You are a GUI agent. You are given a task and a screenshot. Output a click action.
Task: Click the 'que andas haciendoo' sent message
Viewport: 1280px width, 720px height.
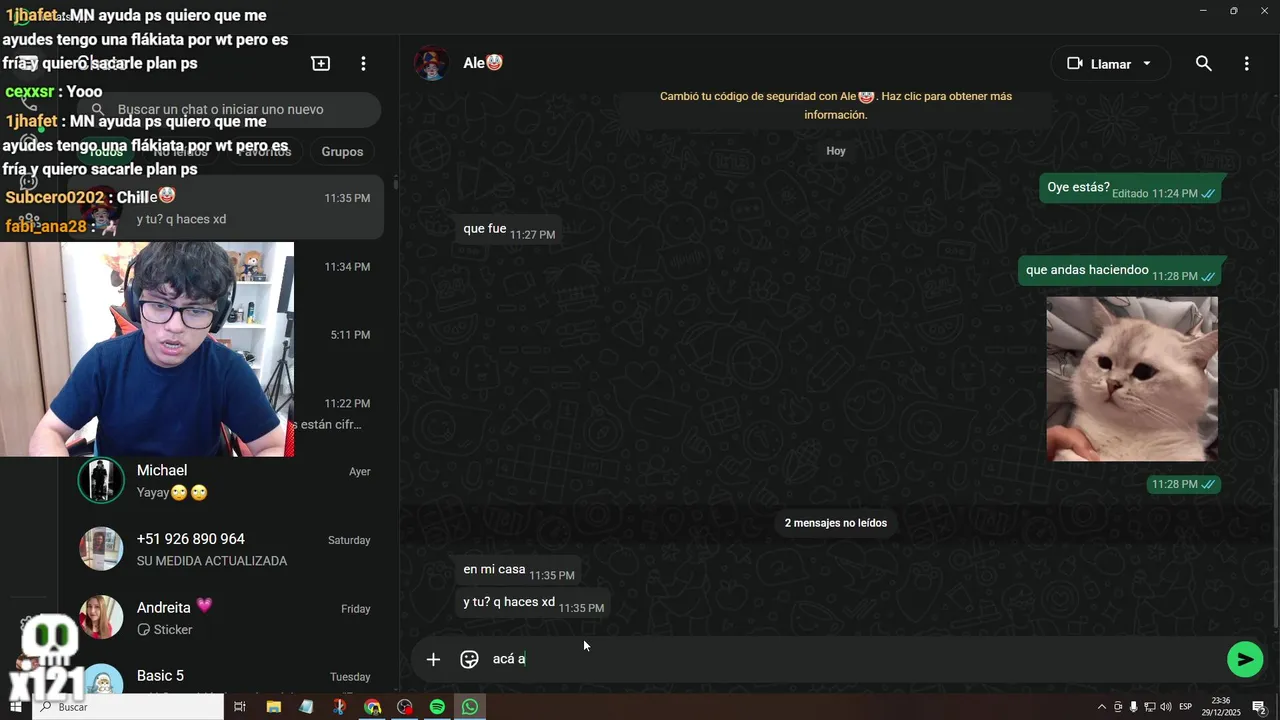tap(1120, 271)
